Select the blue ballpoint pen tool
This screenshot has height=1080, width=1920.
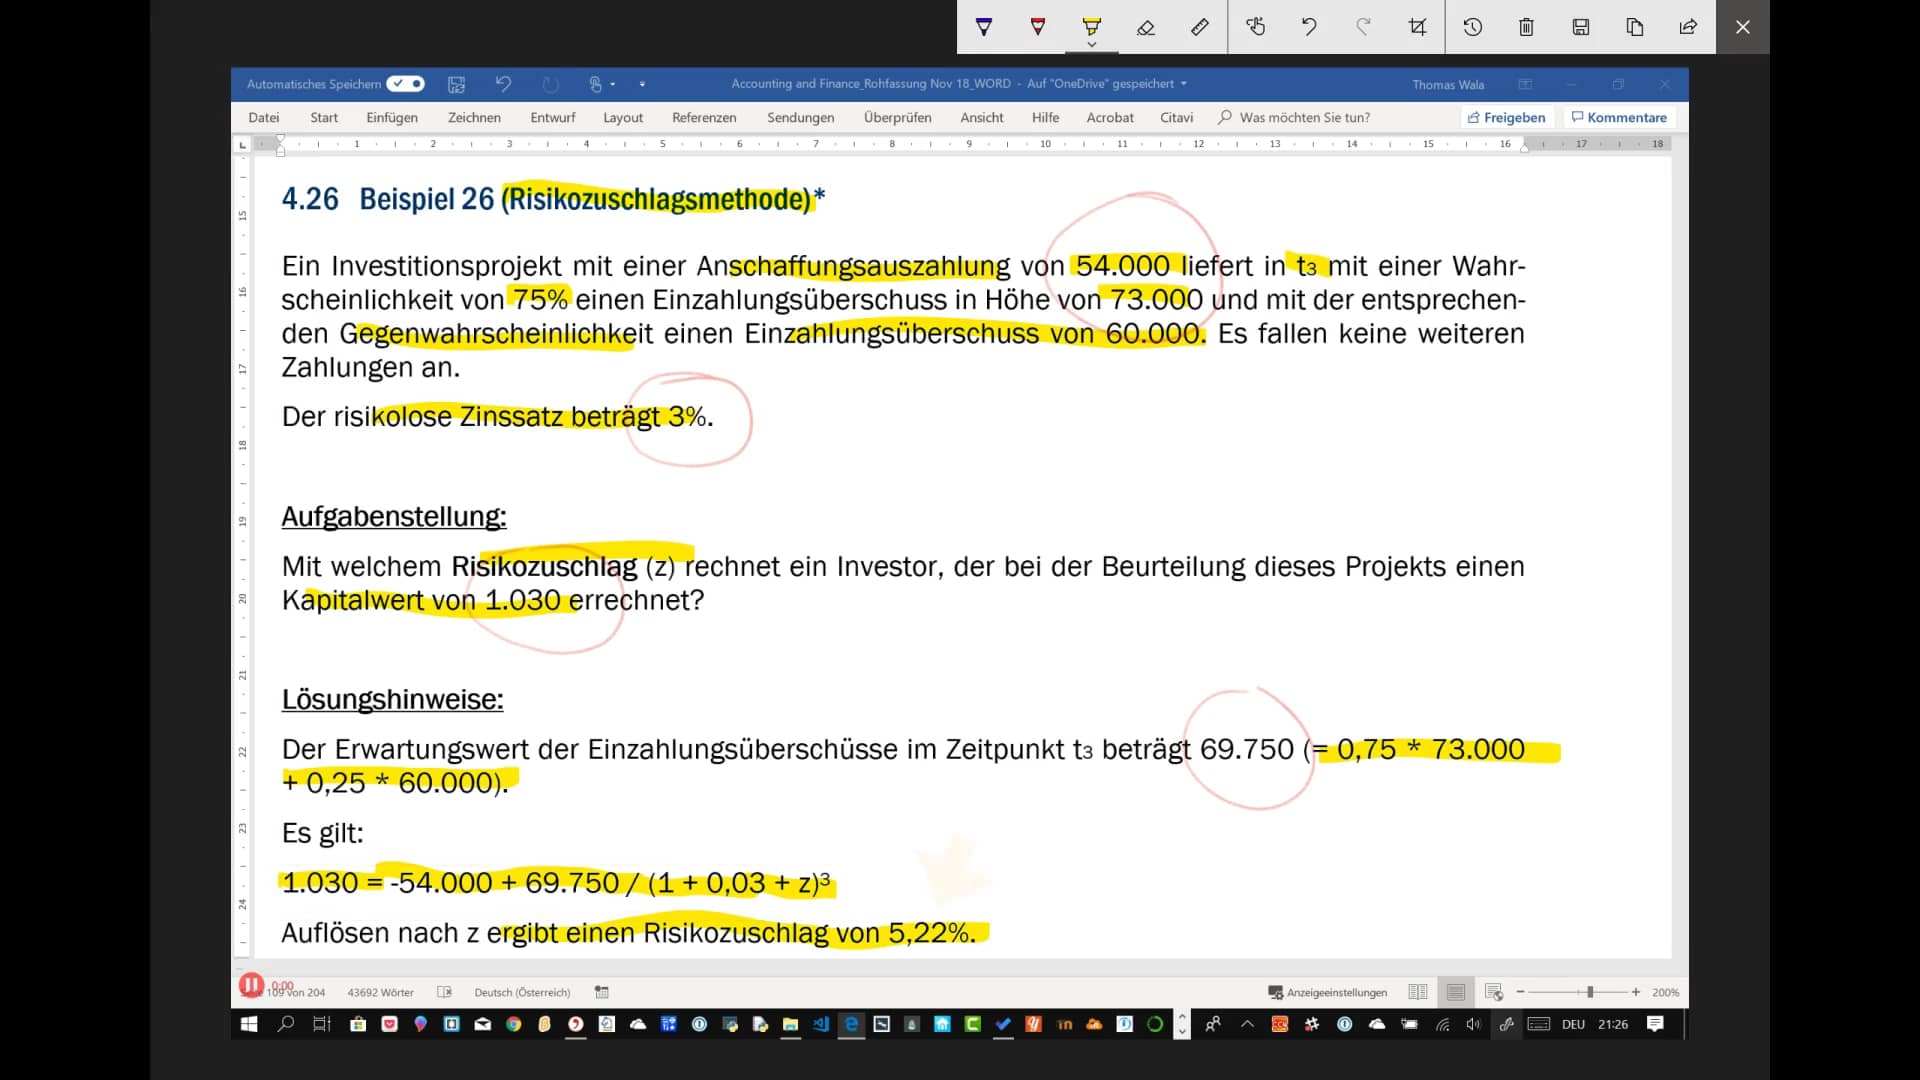[984, 27]
